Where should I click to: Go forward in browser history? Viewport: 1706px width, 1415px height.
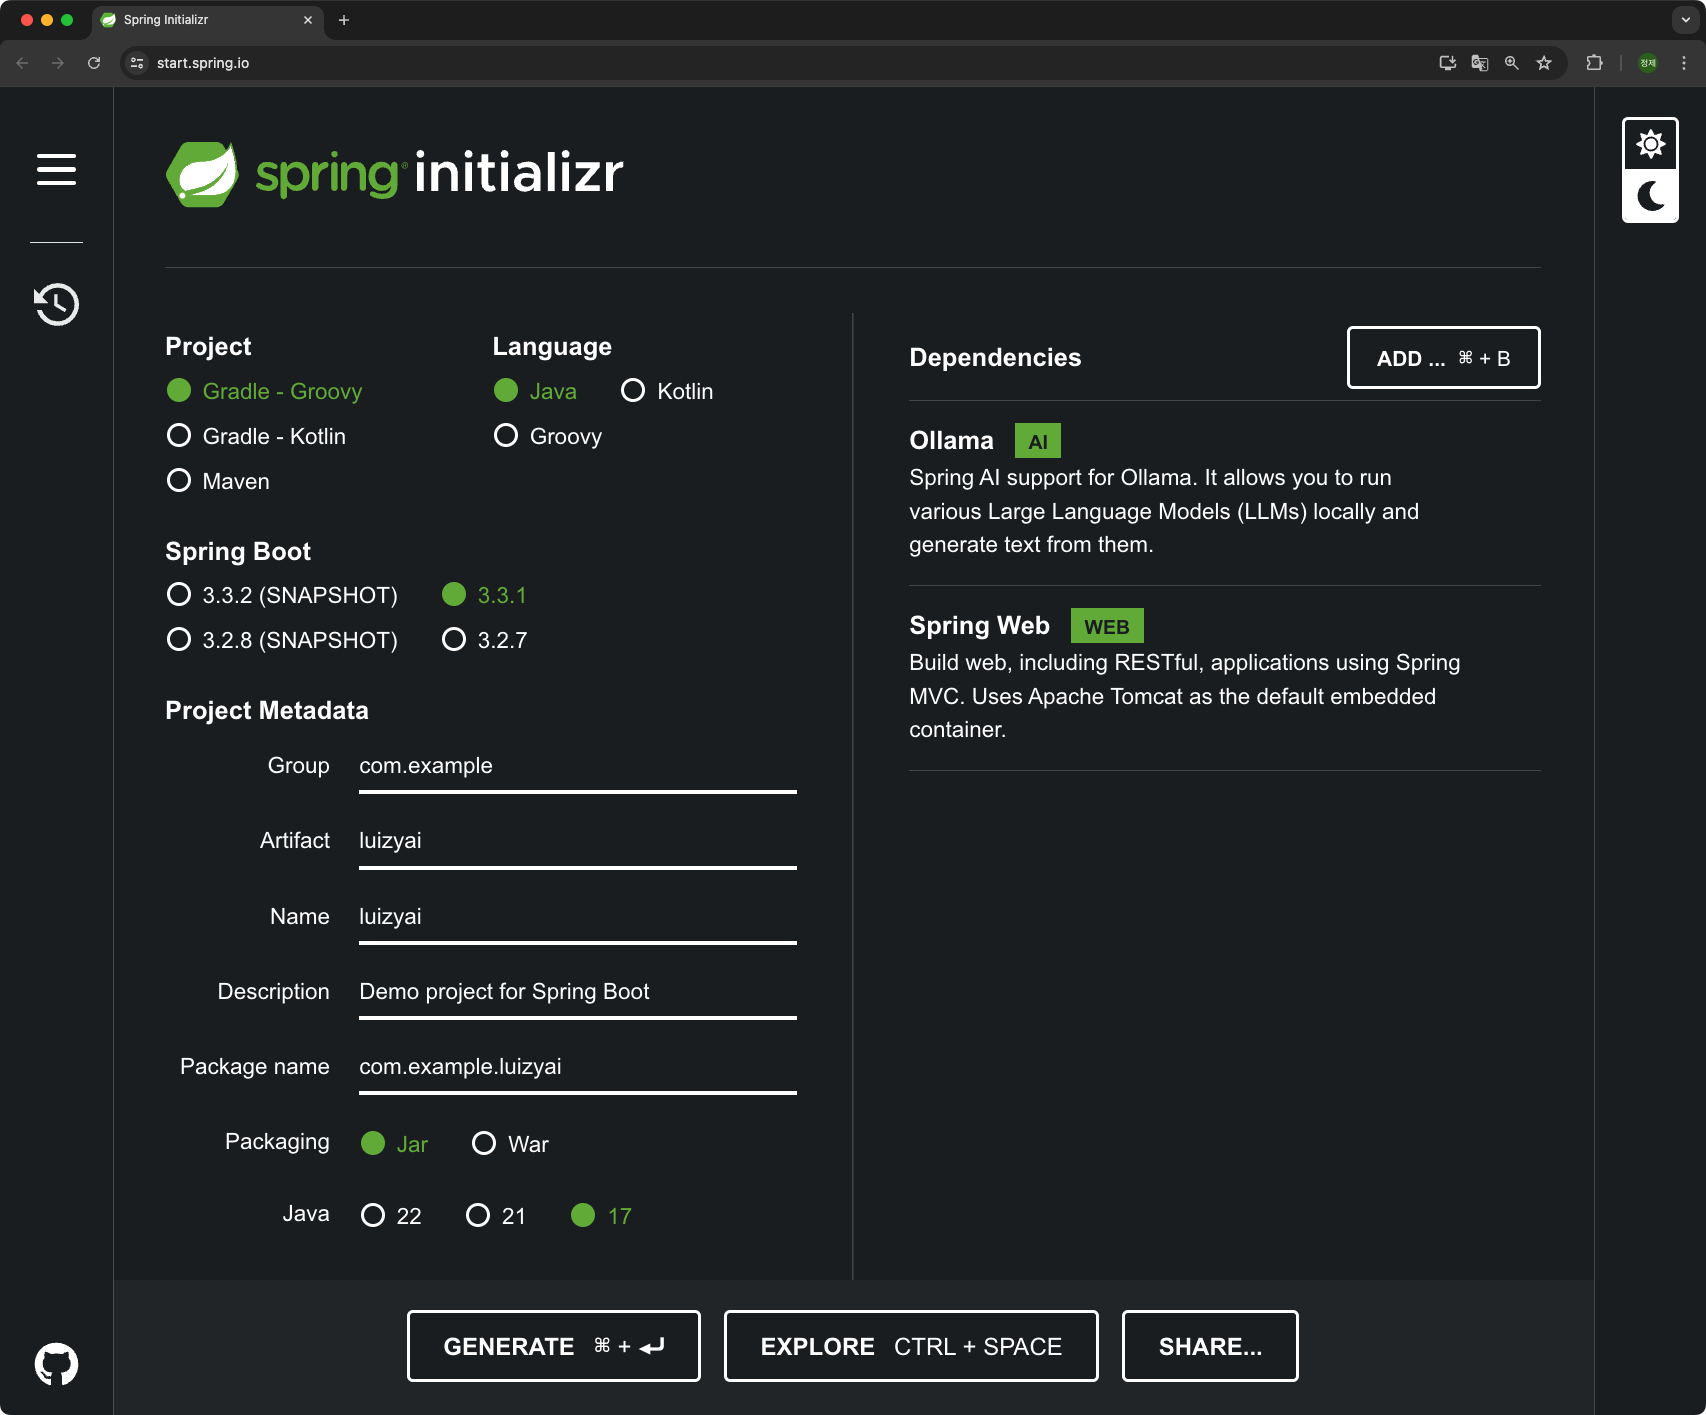pyautogui.click(x=58, y=63)
